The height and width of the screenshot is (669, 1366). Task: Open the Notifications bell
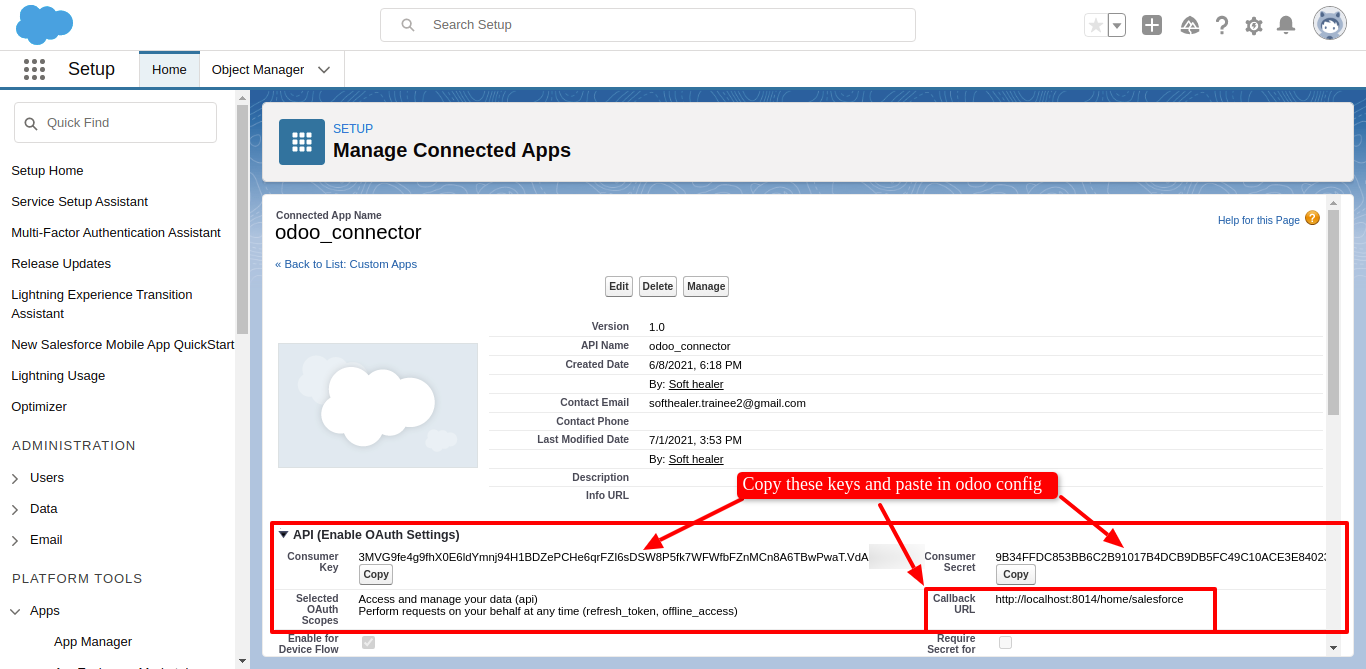1286,25
